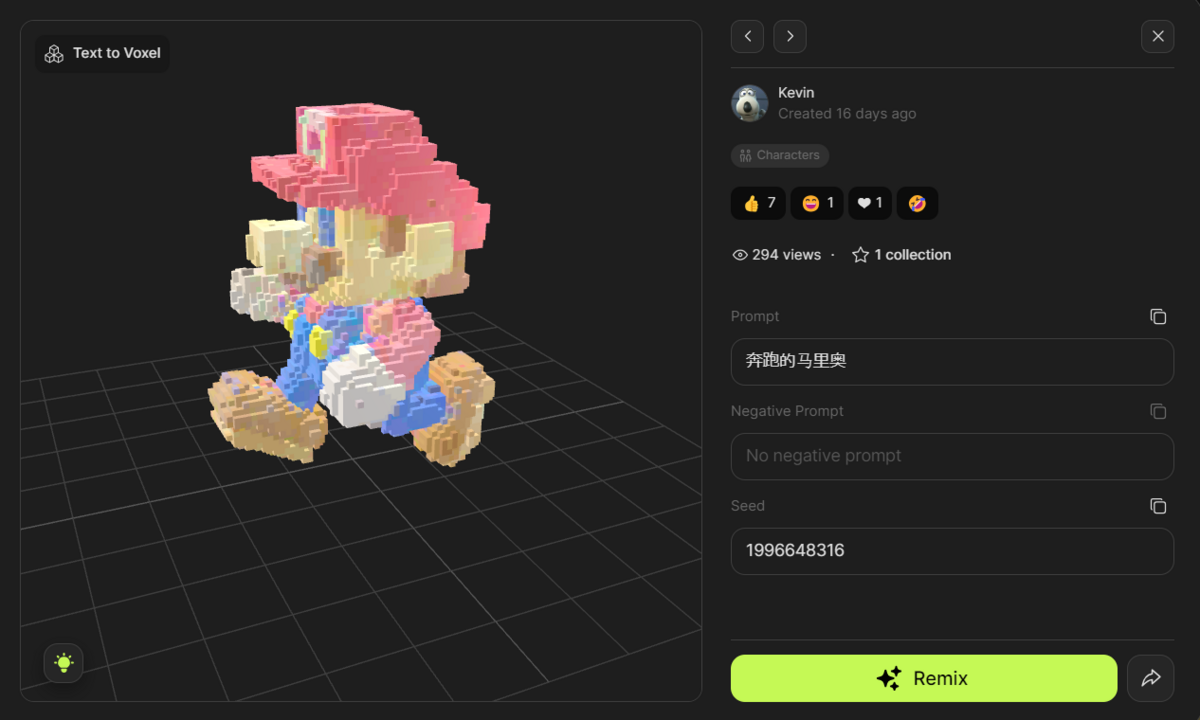Click the Seed field 1996648316

[x=952, y=551]
